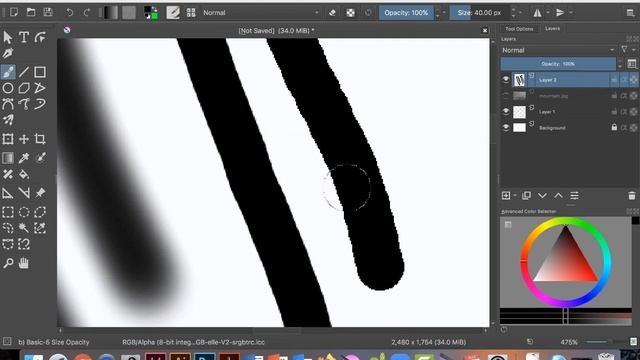
Task: Show the mountain.jpg layer
Action: [x=506, y=96]
